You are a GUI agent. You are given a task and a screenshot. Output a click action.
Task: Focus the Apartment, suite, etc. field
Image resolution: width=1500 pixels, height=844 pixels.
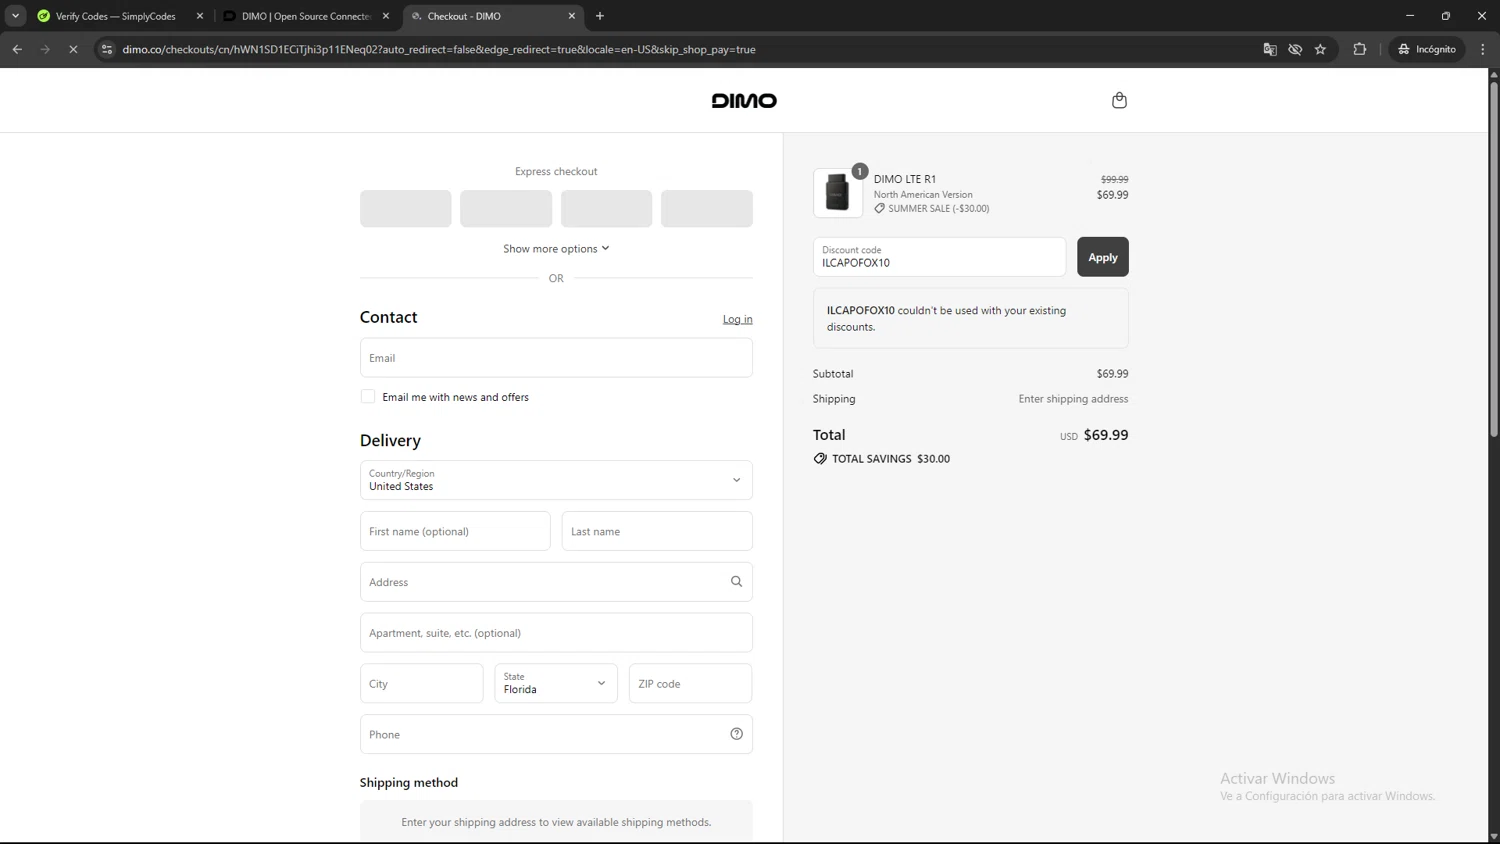(x=556, y=633)
